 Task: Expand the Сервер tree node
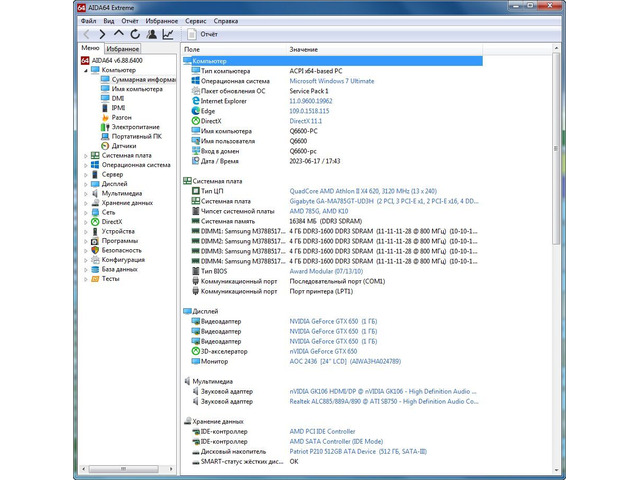[86, 175]
